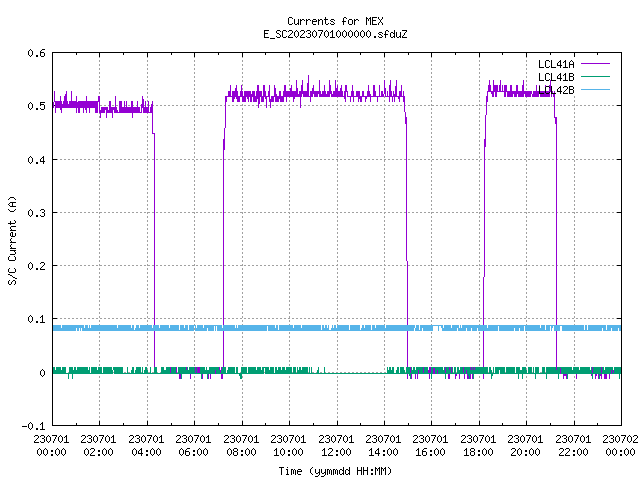Viewport: 640px width, 480px height.
Task: Click the LCL42B legend label
Action: pyautogui.click(x=556, y=90)
